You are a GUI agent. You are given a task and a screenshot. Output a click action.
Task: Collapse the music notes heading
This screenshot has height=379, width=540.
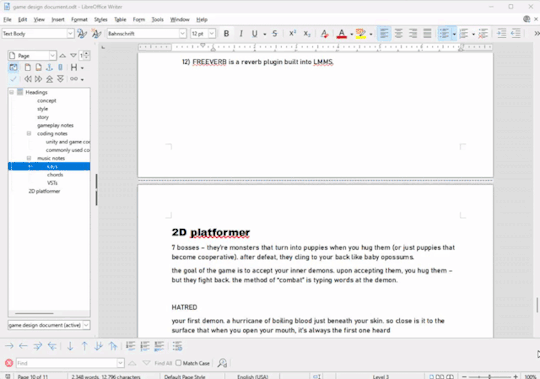coord(29,158)
